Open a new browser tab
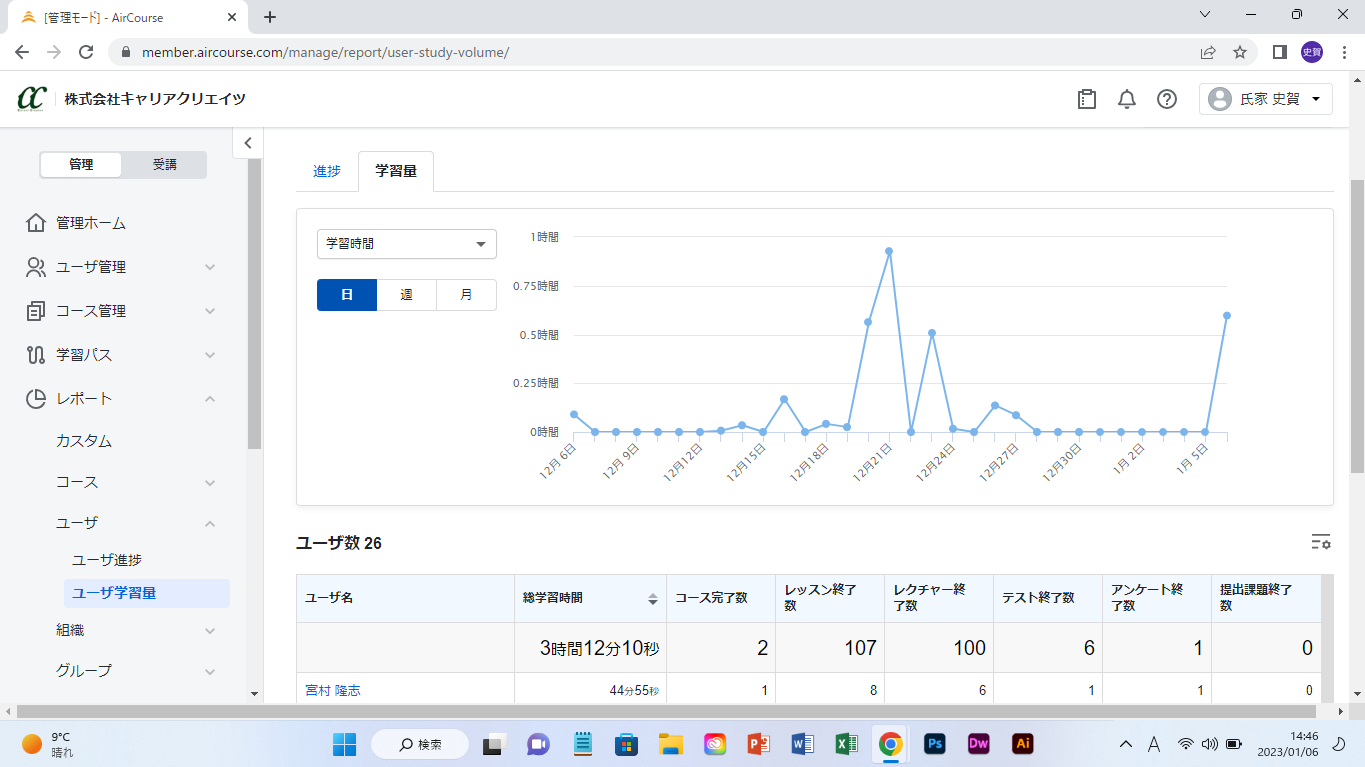 (x=270, y=17)
